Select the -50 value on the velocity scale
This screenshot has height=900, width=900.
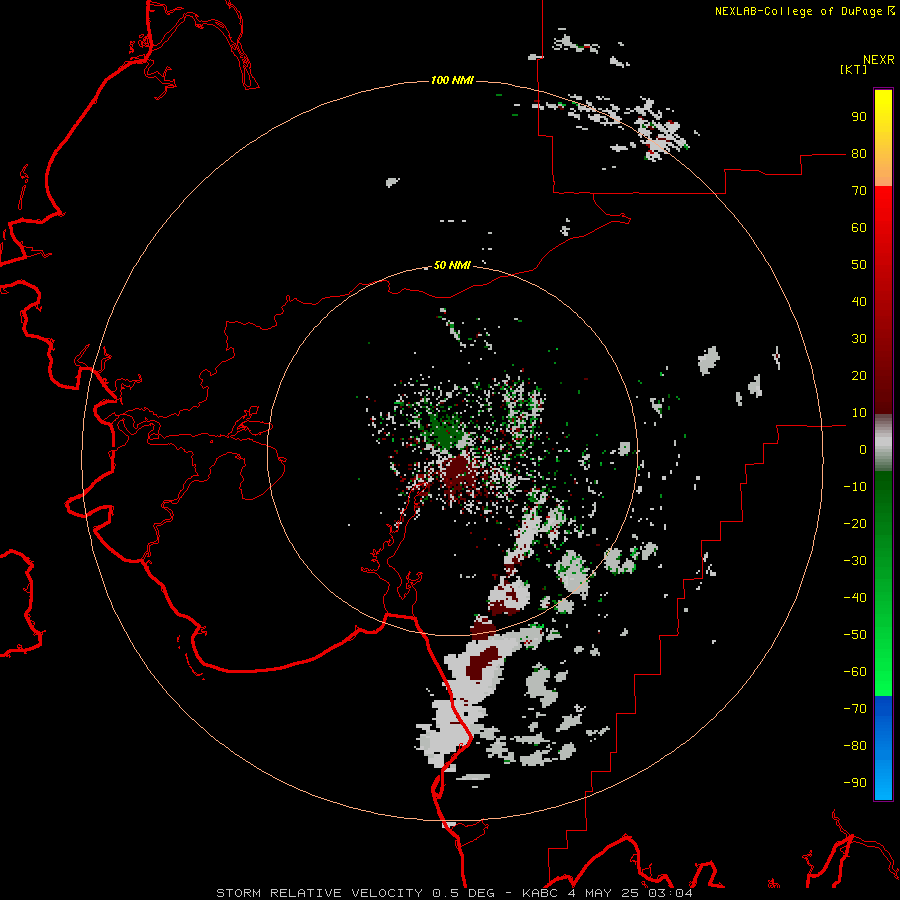tap(855, 635)
